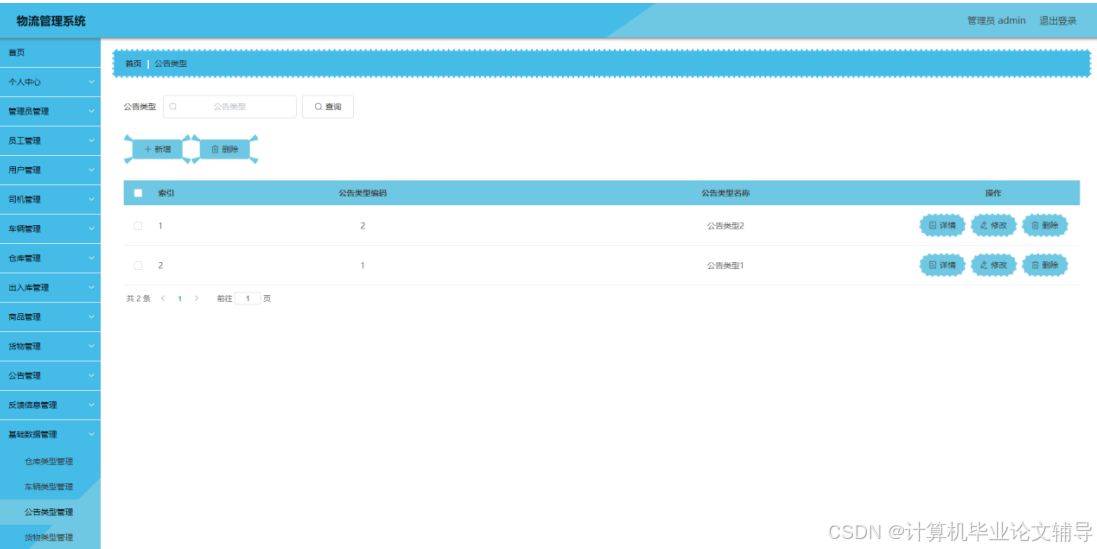Screen dimensions: 1097x549
Task: Click the 新增 add button
Action: coord(157,149)
